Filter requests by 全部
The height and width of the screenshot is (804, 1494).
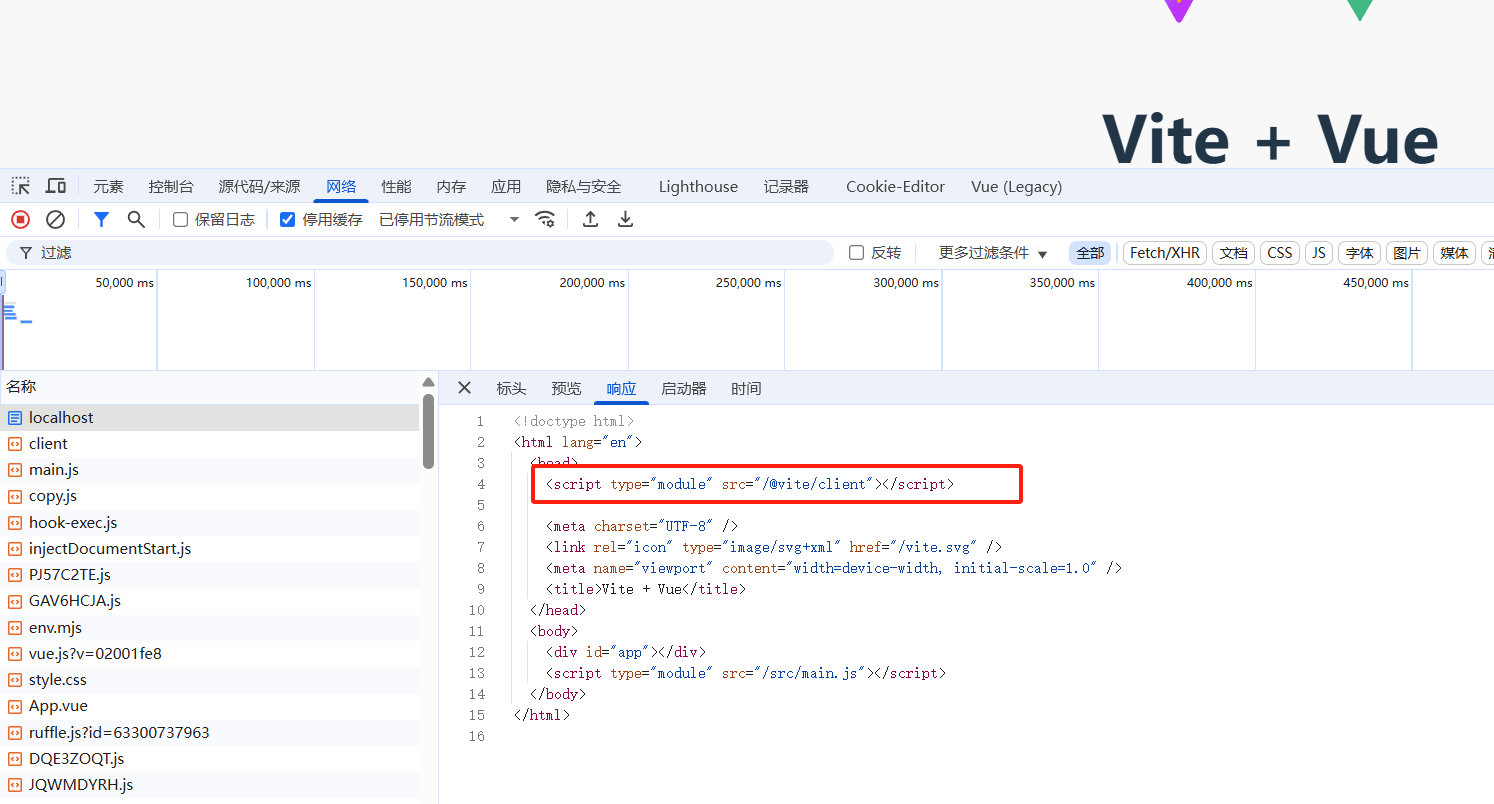click(1090, 253)
